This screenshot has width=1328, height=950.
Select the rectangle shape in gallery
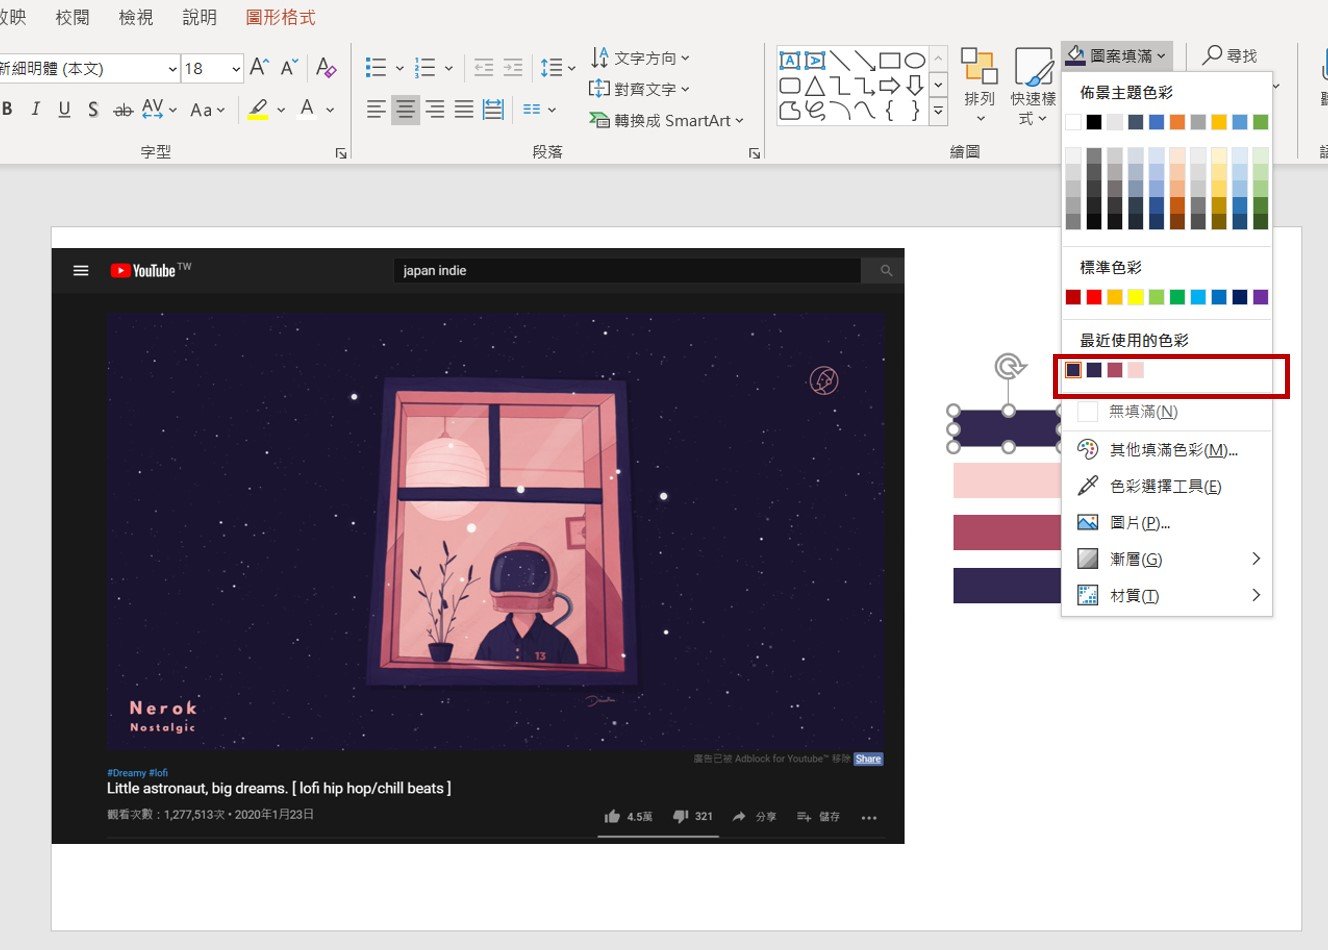(890, 60)
